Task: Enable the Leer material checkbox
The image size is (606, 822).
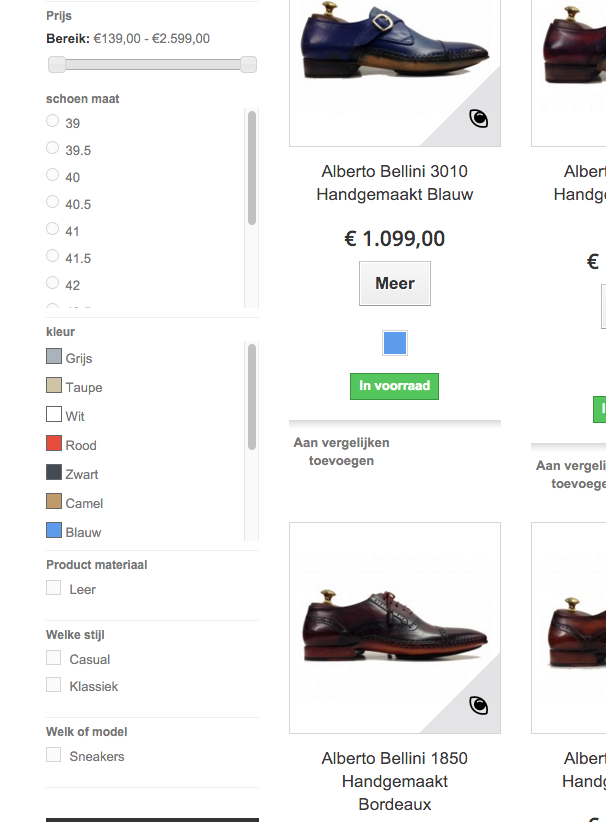Action: click(x=54, y=588)
